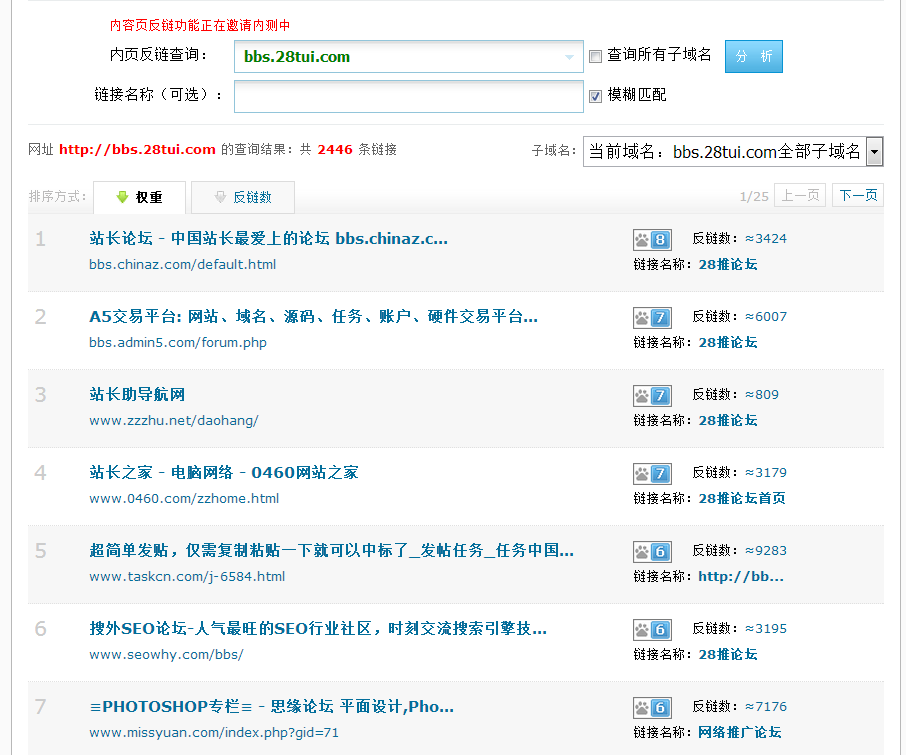Click the 28推论坛首页 link name

742,498
